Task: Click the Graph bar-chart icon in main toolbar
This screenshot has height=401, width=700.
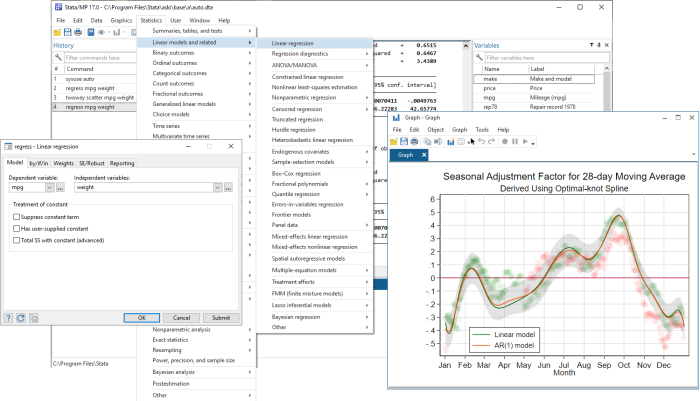Action: 117,32
